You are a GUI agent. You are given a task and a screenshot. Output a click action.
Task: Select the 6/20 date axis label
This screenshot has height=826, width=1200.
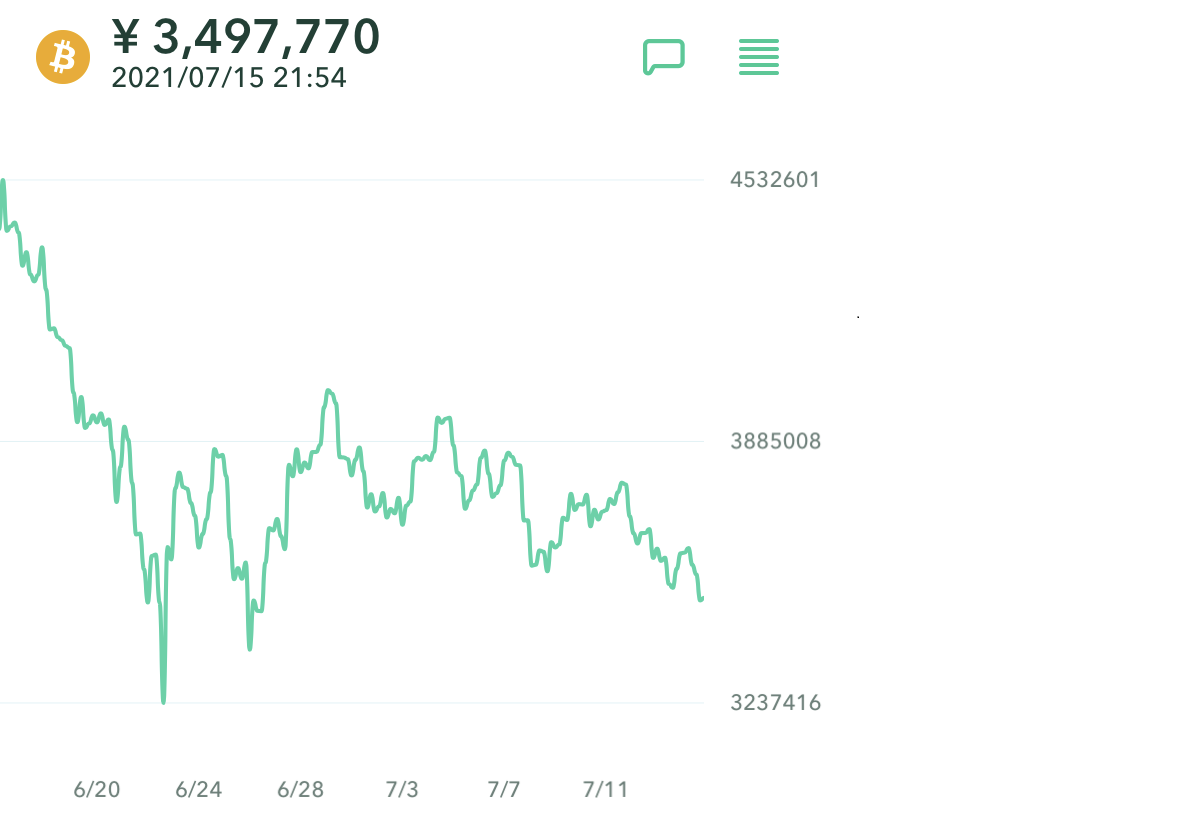[97, 790]
